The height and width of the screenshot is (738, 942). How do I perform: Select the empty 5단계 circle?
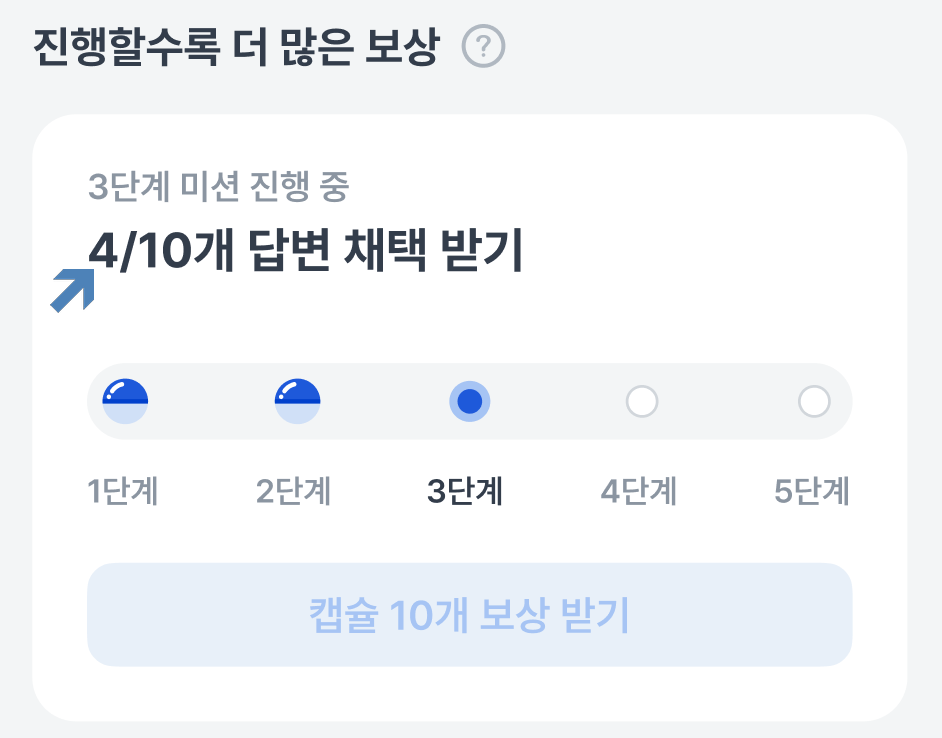point(814,401)
